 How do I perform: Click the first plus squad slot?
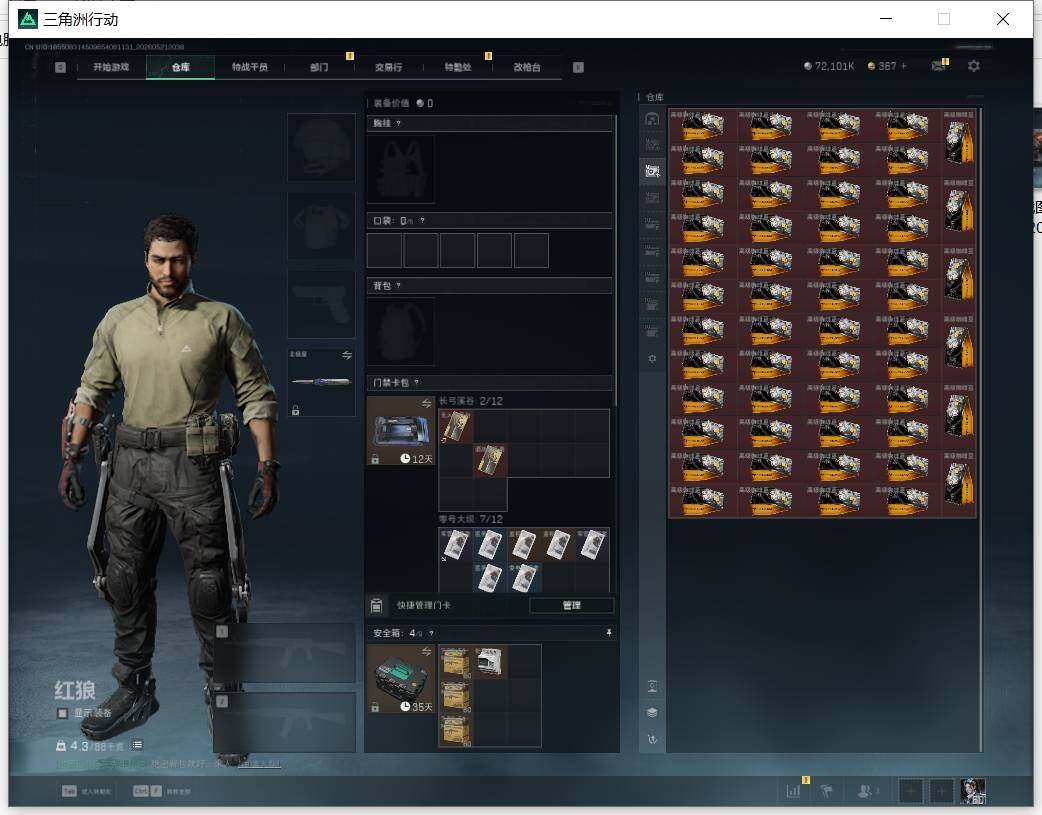(910, 791)
